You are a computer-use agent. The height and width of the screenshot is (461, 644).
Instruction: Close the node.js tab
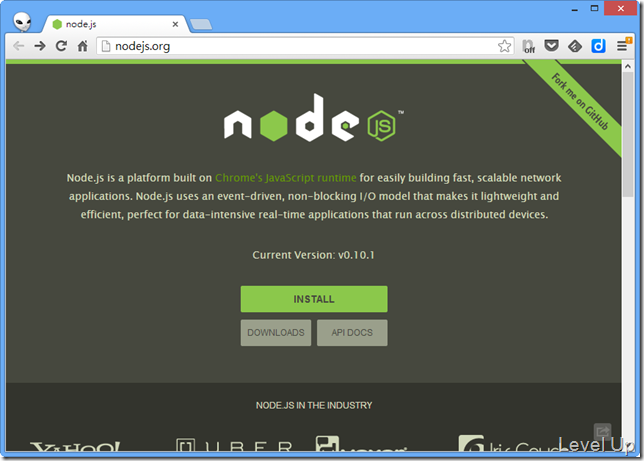coord(175,24)
